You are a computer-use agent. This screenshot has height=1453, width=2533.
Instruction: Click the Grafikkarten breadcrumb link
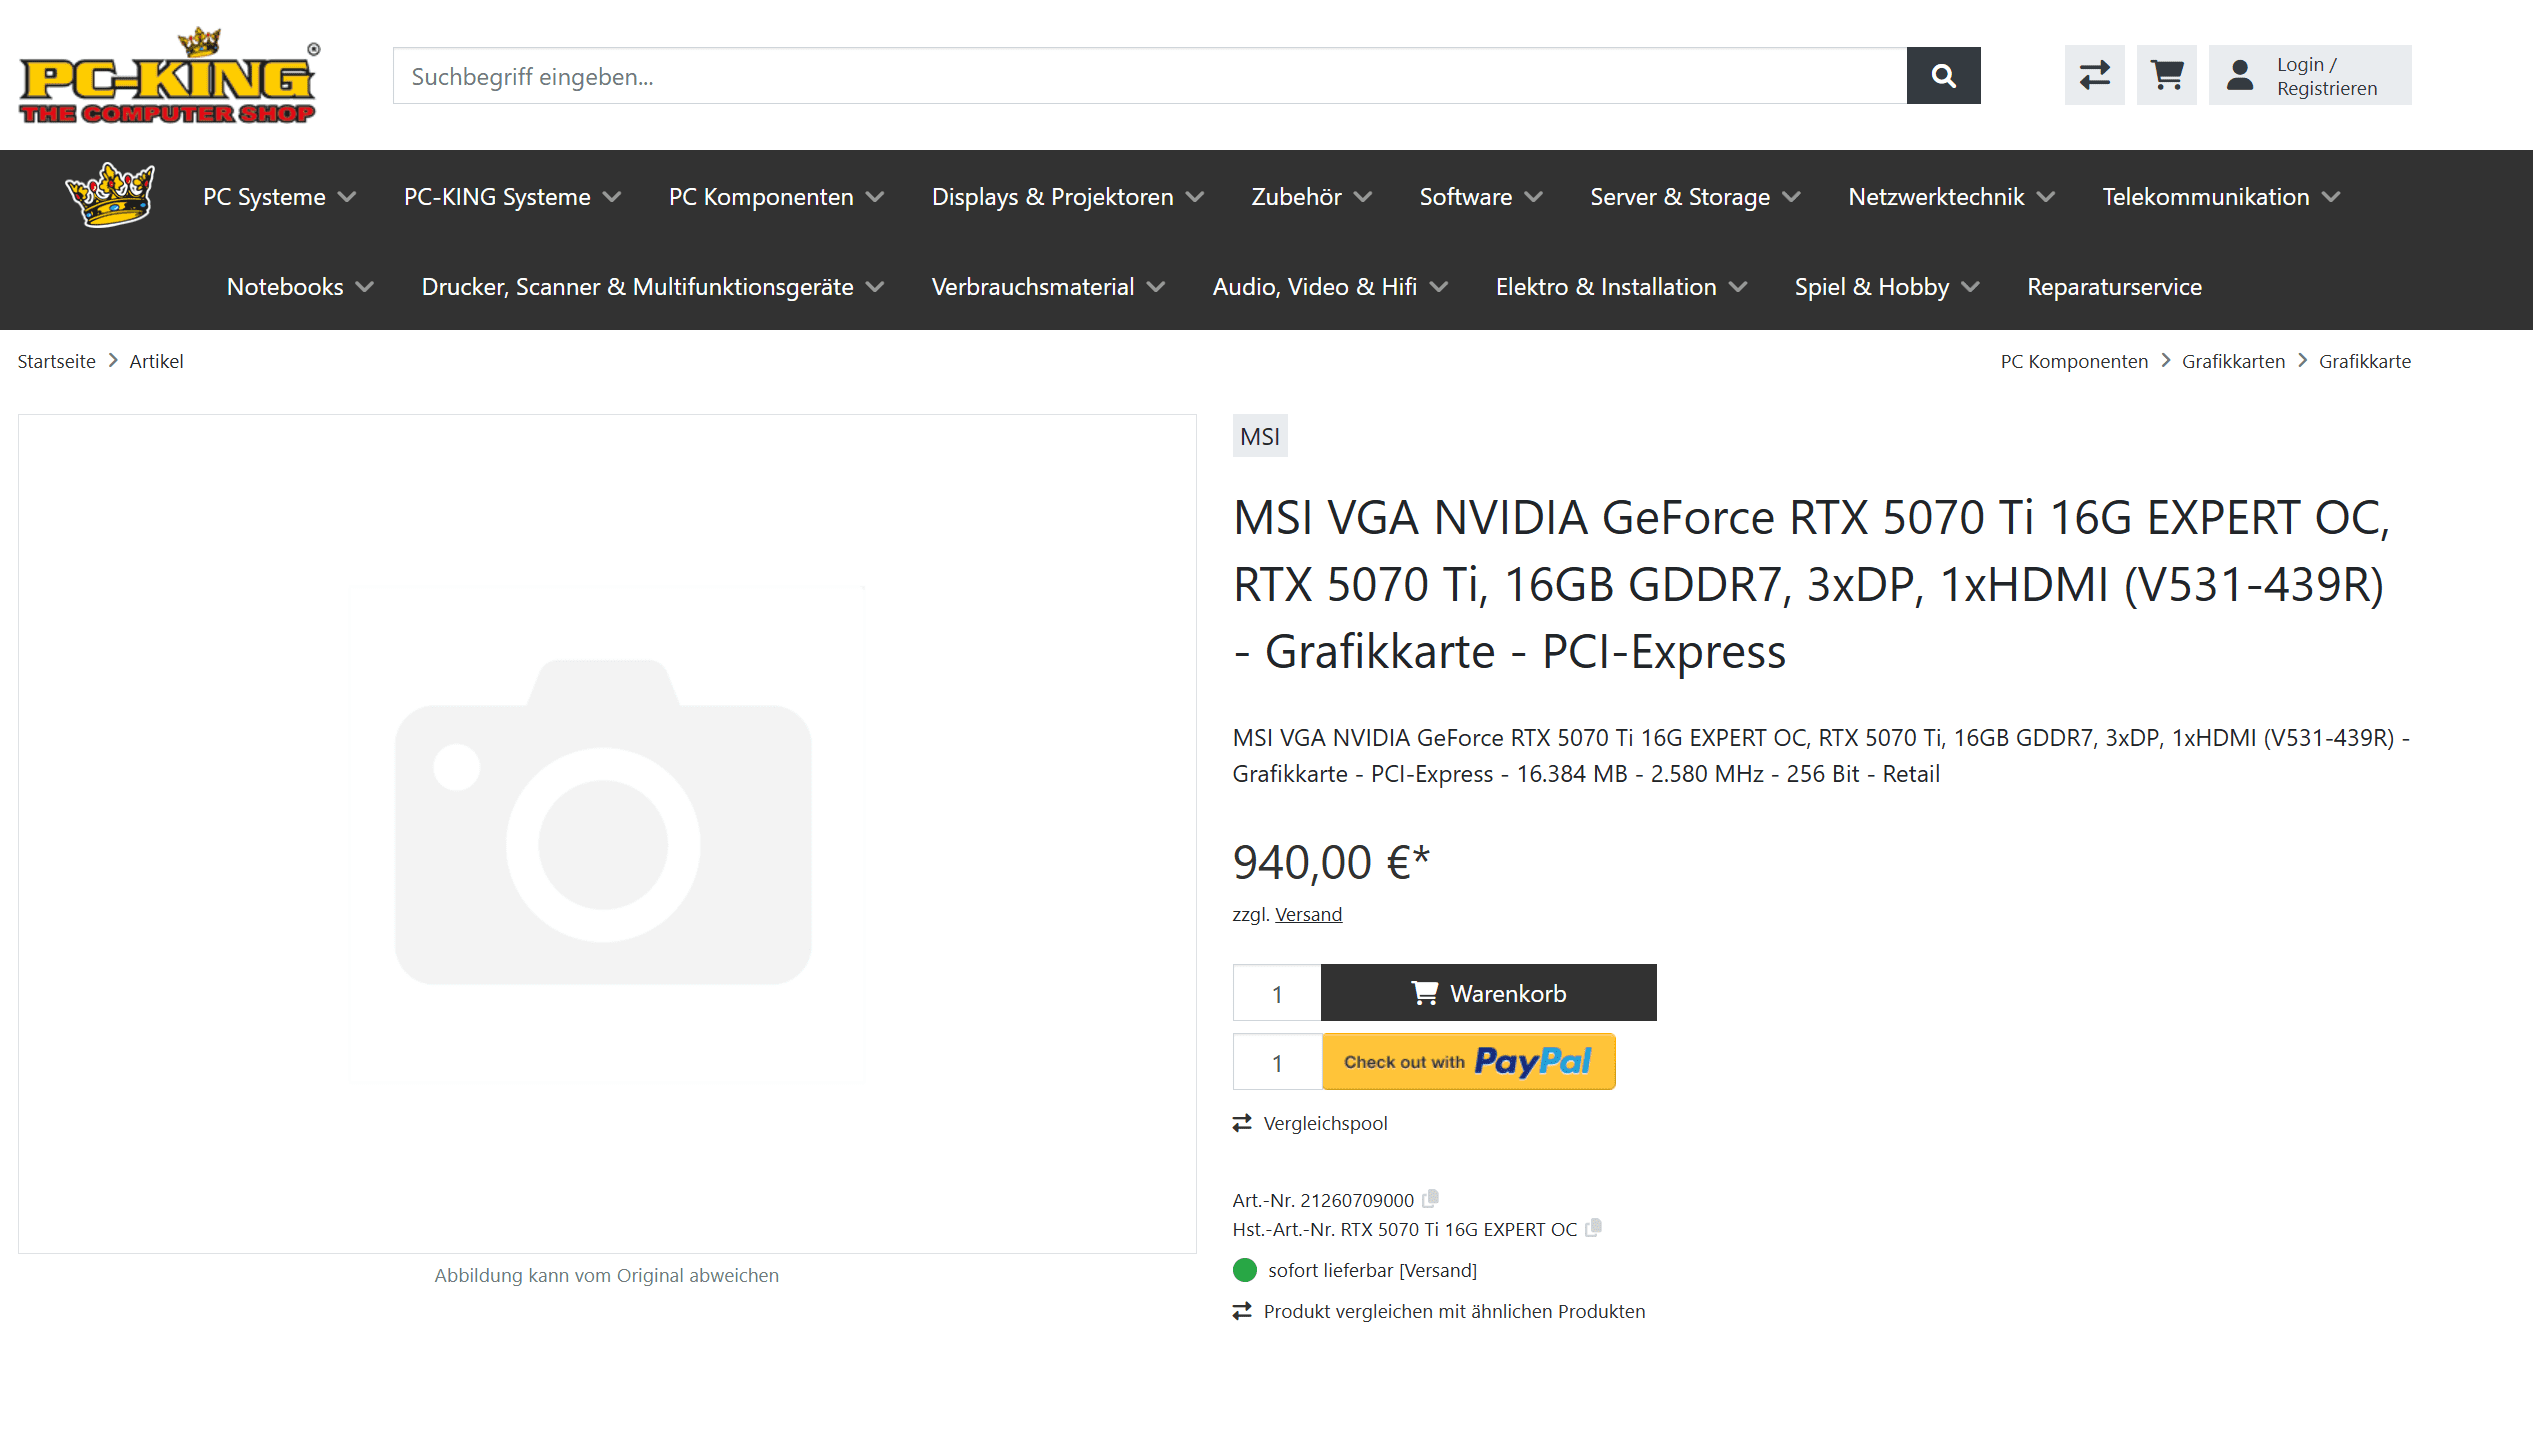point(2232,361)
